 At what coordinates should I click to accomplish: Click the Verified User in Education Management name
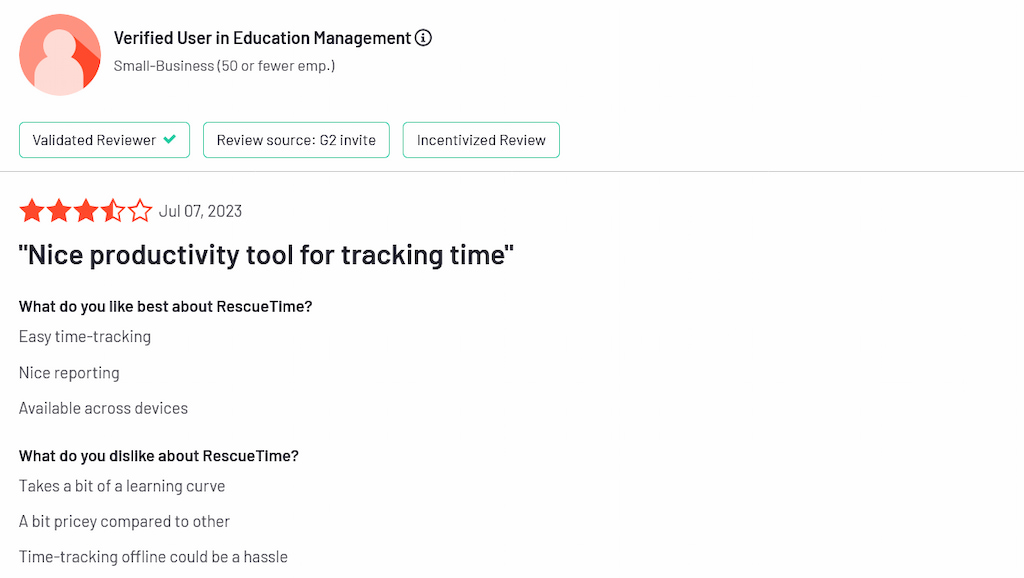262,37
